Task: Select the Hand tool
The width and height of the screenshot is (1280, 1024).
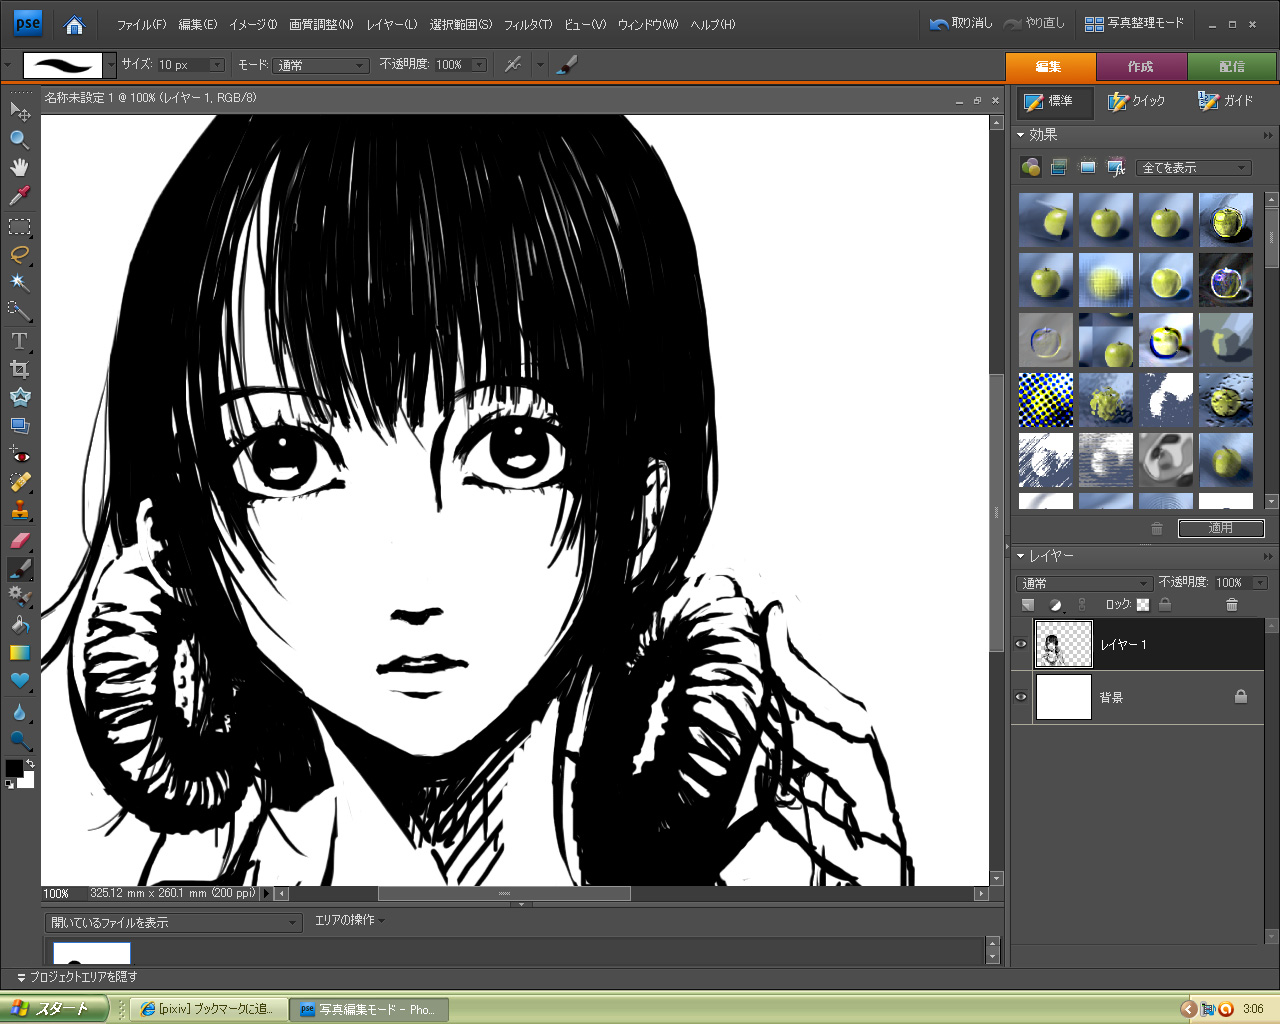Action: pos(19,167)
